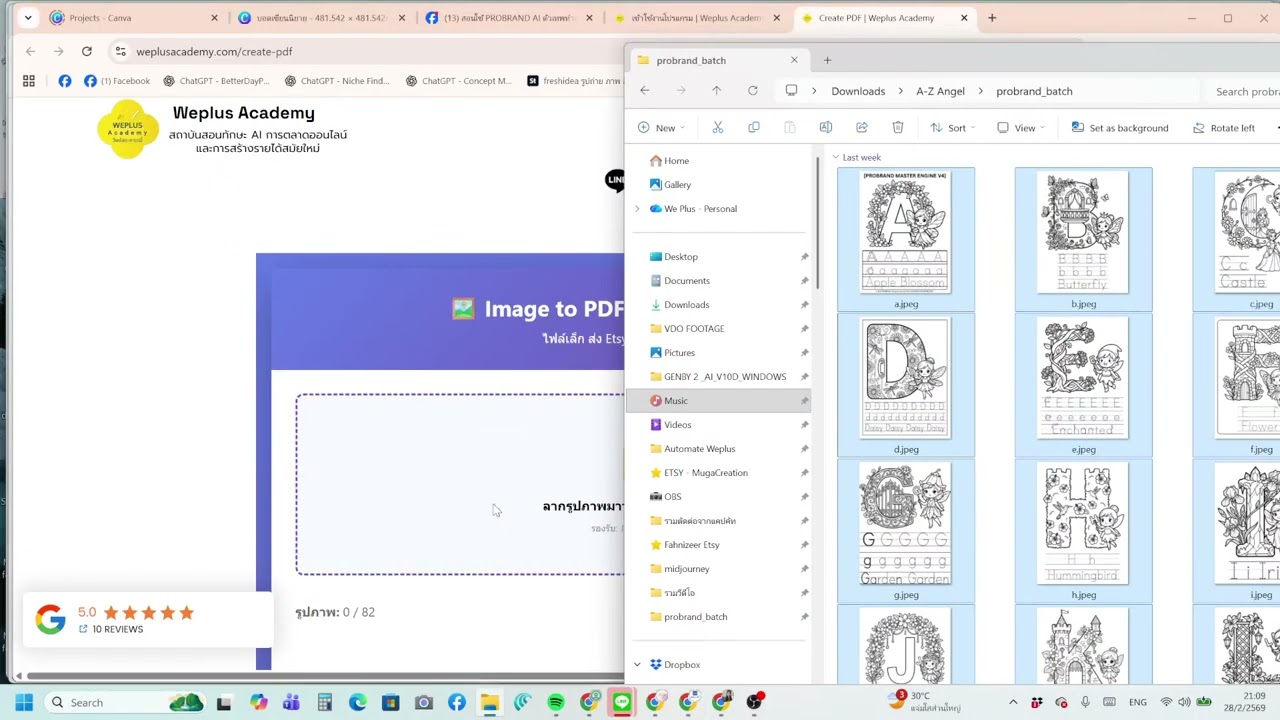Open the Calculator from the taskbar
The width and height of the screenshot is (1280, 720).
point(324,703)
